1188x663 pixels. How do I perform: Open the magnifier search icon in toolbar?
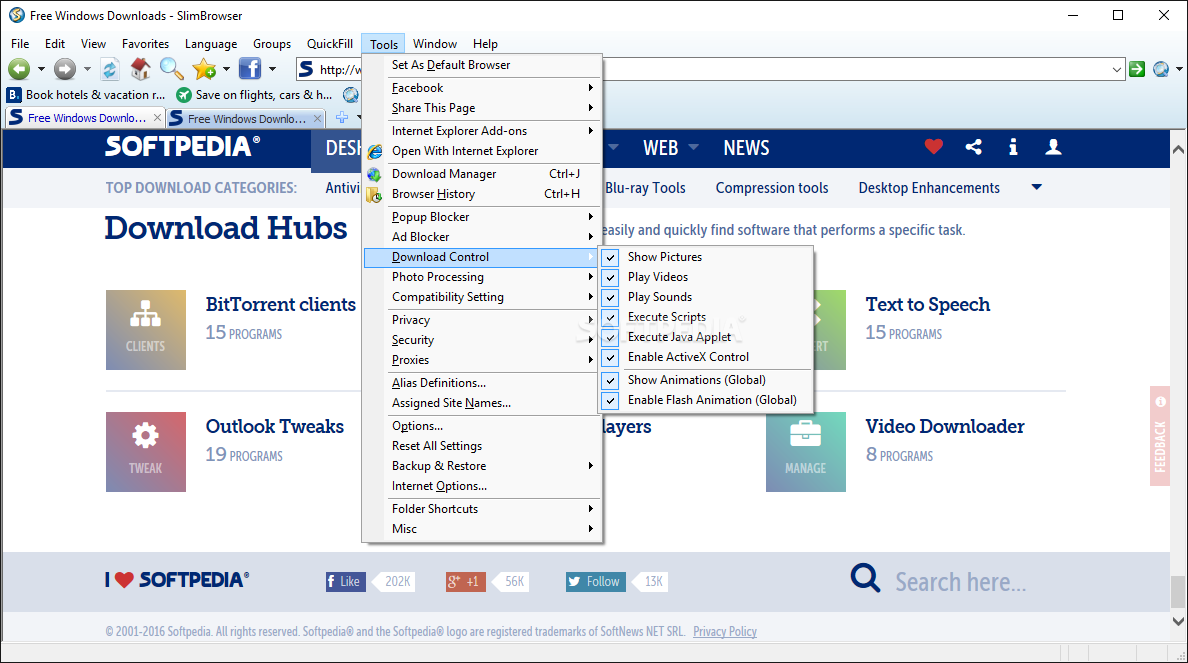[x=171, y=69]
